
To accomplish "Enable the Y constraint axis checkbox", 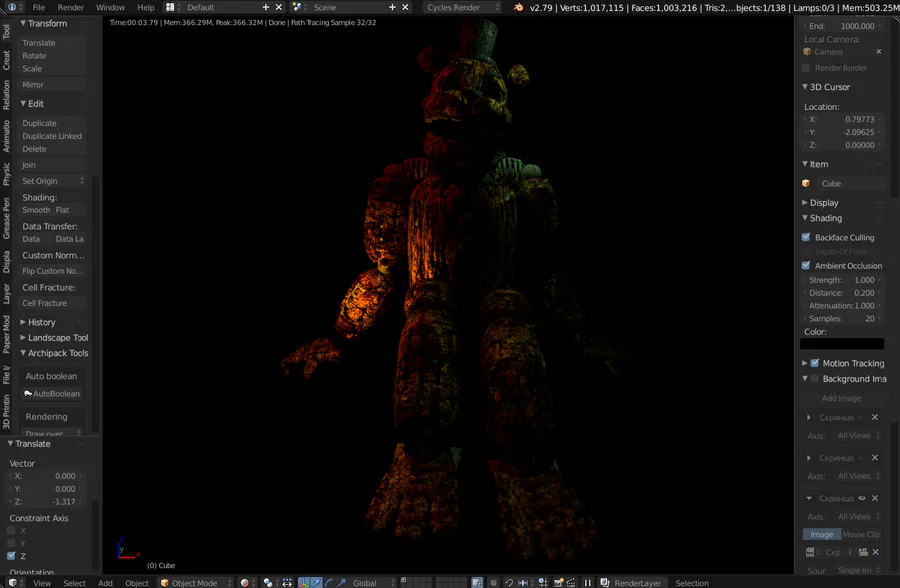I will (11, 543).
